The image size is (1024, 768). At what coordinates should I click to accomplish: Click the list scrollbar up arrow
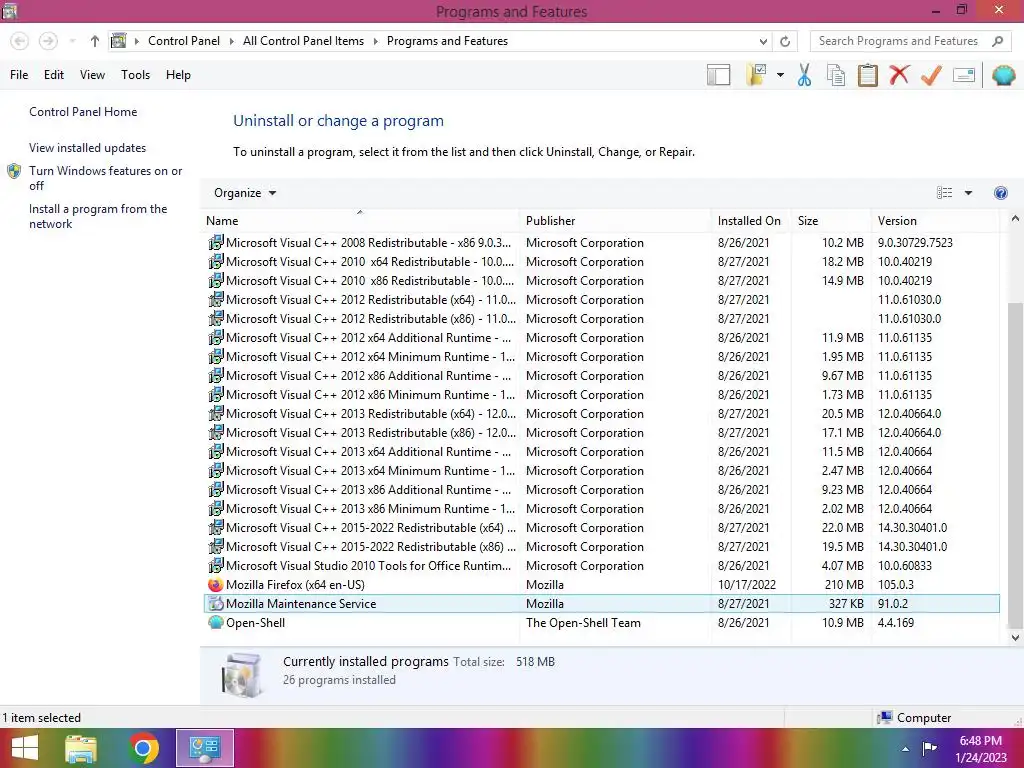click(x=1015, y=219)
